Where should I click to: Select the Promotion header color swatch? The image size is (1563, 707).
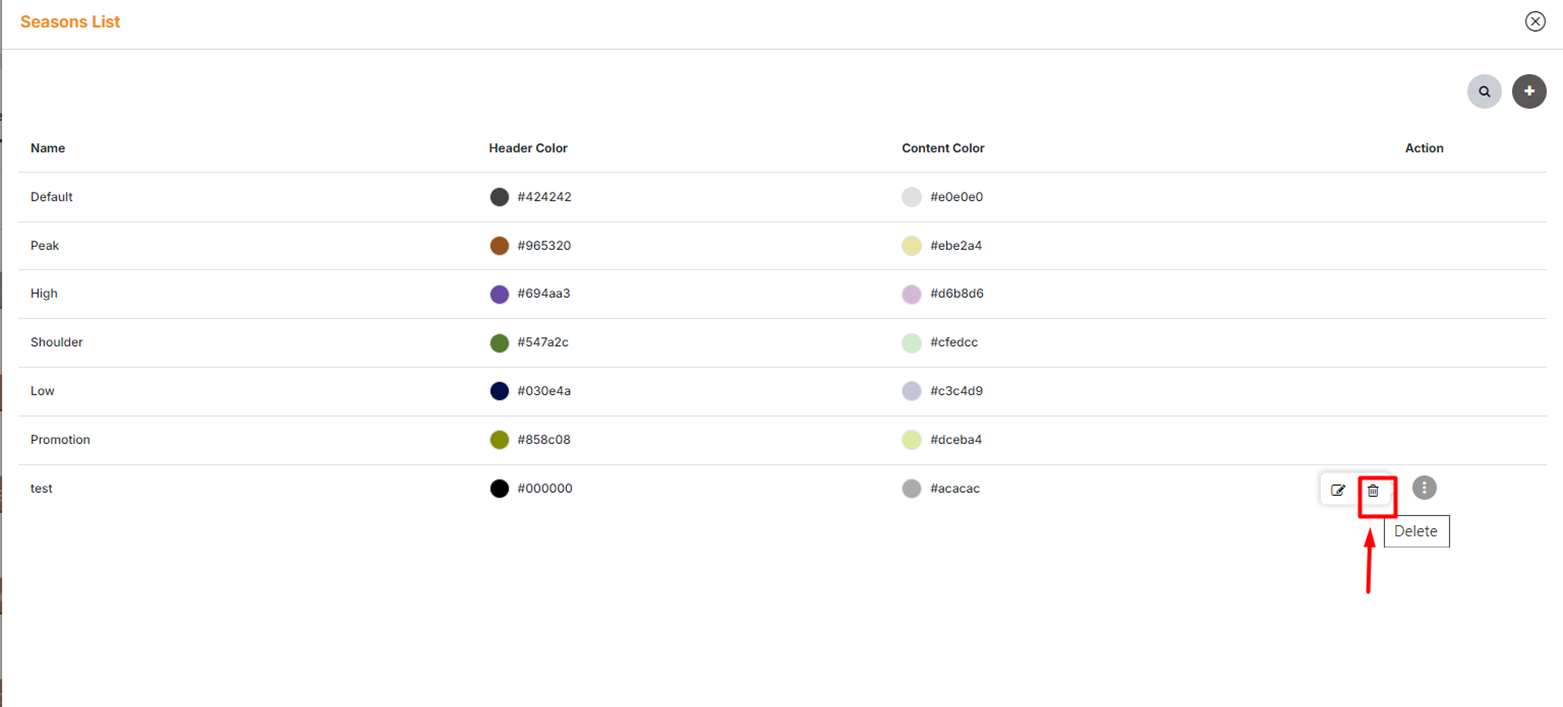coord(499,440)
